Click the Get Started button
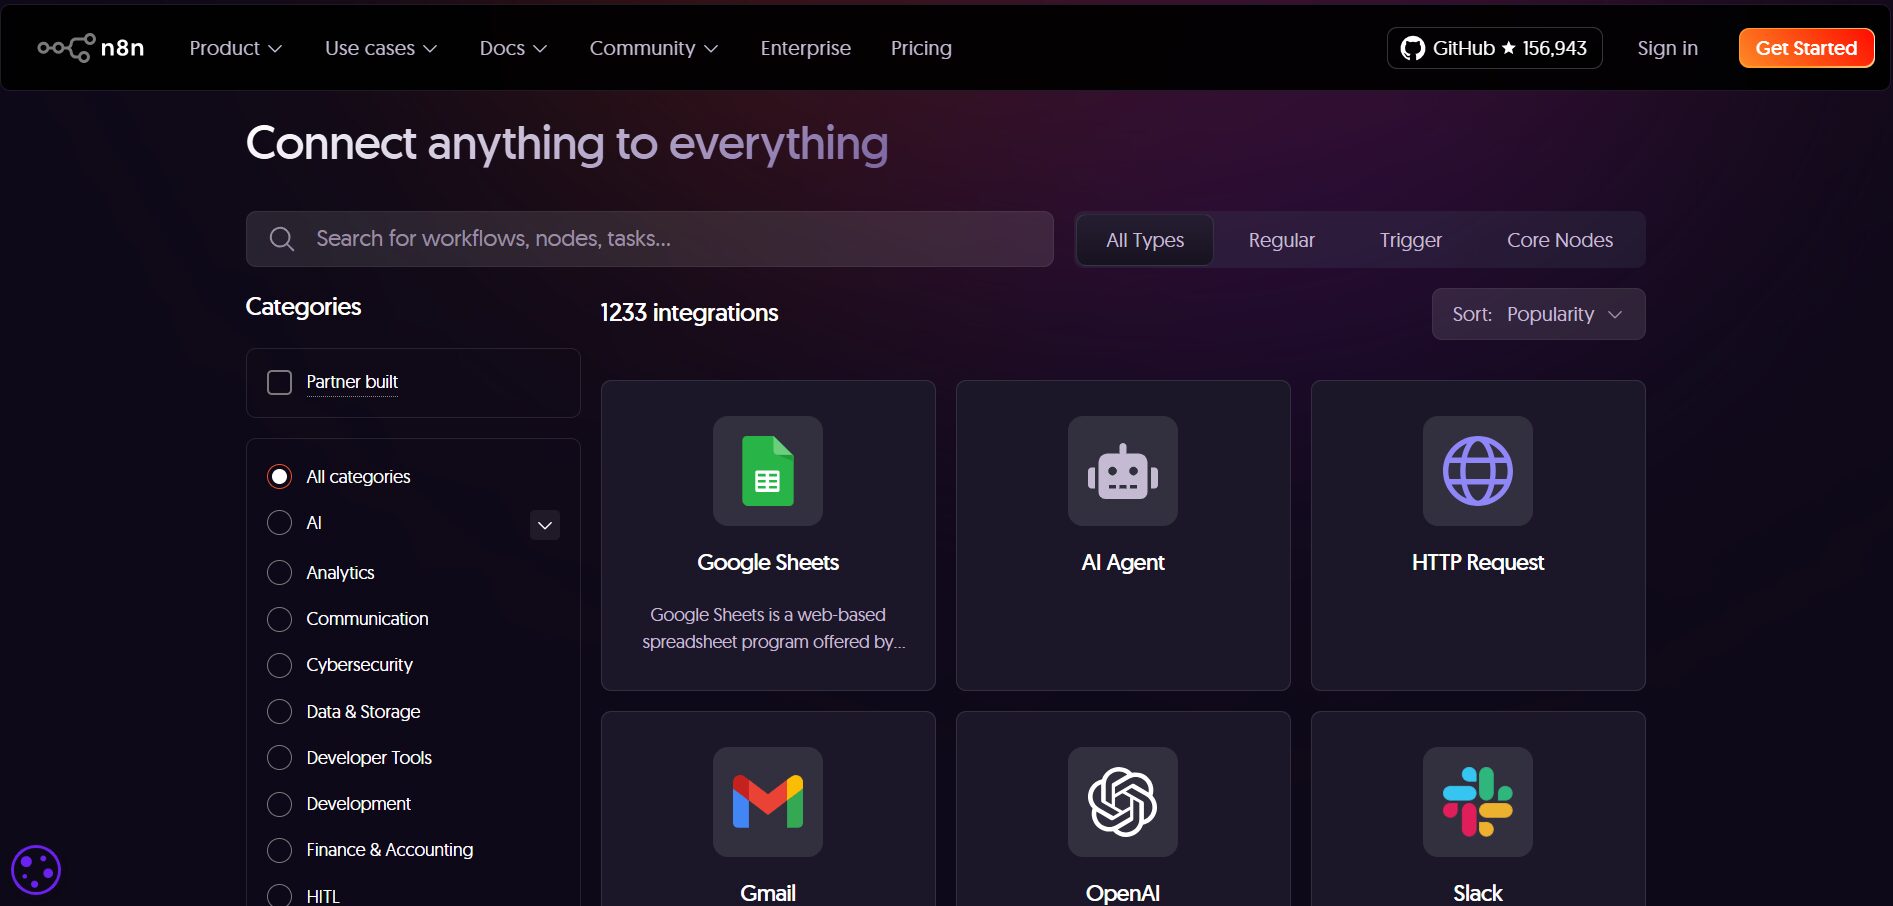The width and height of the screenshot is (1893, 906). [x=1805, y=48]
